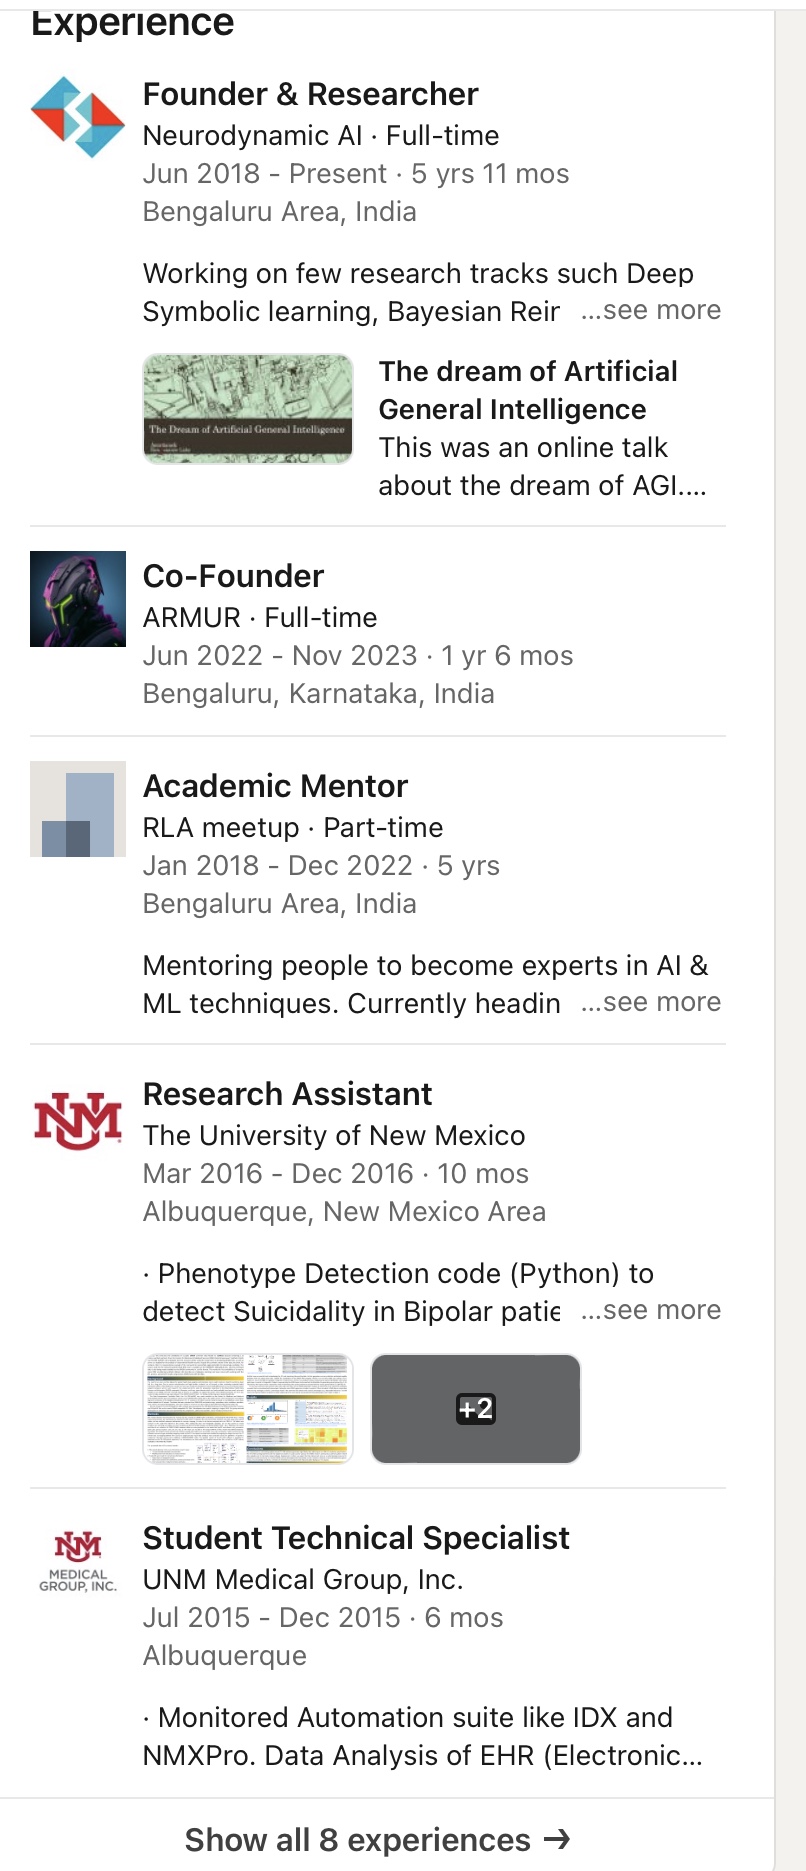Click the Research Assistant position title
The height and width of the screenshot is (1871, 806).
pyautogui.click(x=287, y=1094)
